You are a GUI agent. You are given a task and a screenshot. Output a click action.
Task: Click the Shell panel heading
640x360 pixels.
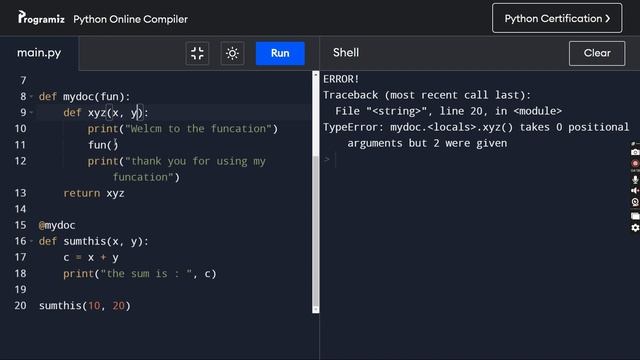point(346,53)
